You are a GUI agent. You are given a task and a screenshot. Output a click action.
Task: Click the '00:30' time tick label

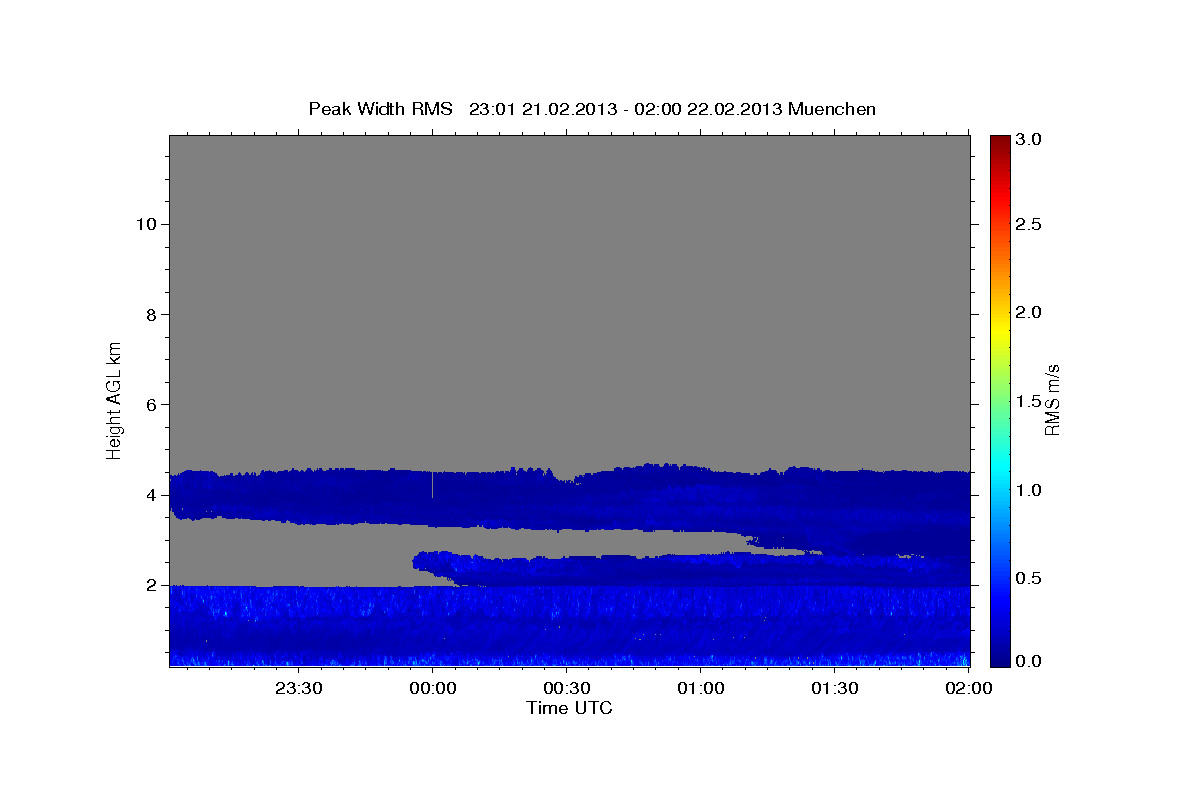[x=567, y=688]
